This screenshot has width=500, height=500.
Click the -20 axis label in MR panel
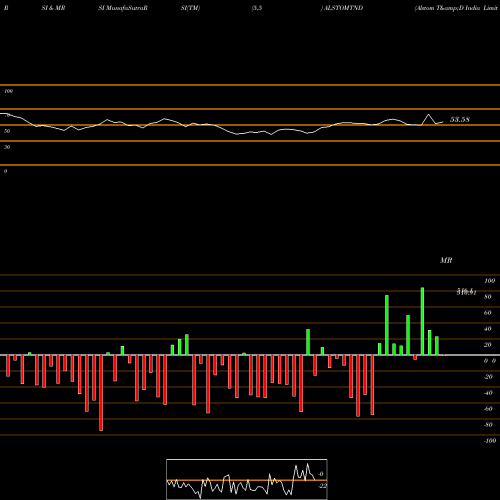(x=488, y=377)
